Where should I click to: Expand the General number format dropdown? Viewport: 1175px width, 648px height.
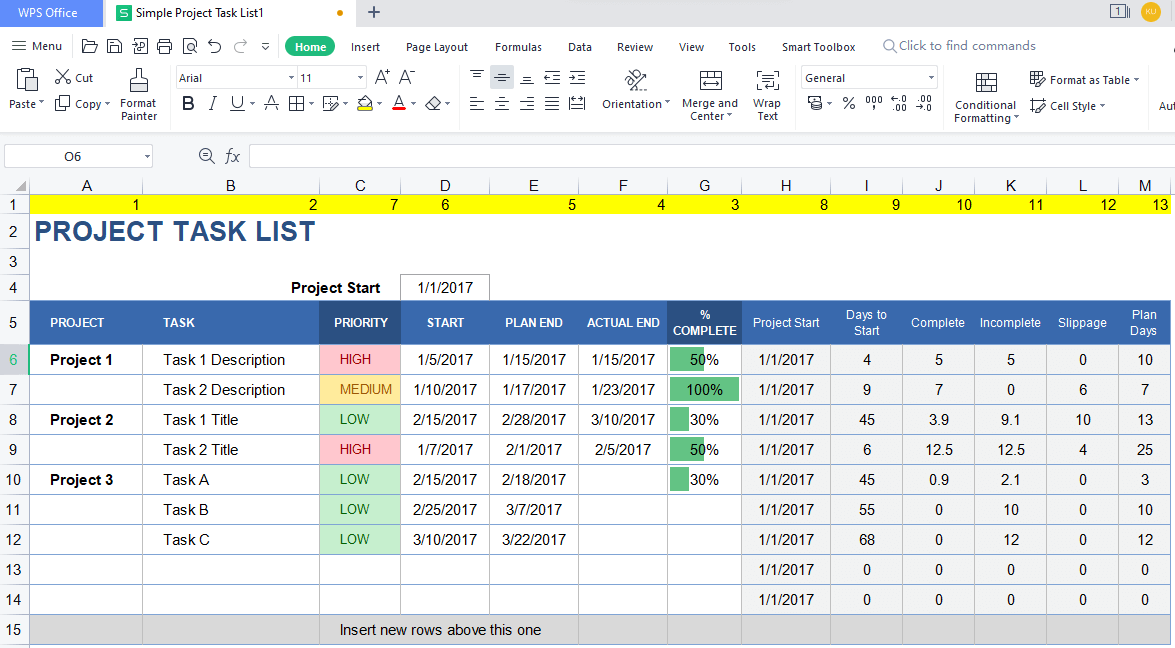point(931,78)
